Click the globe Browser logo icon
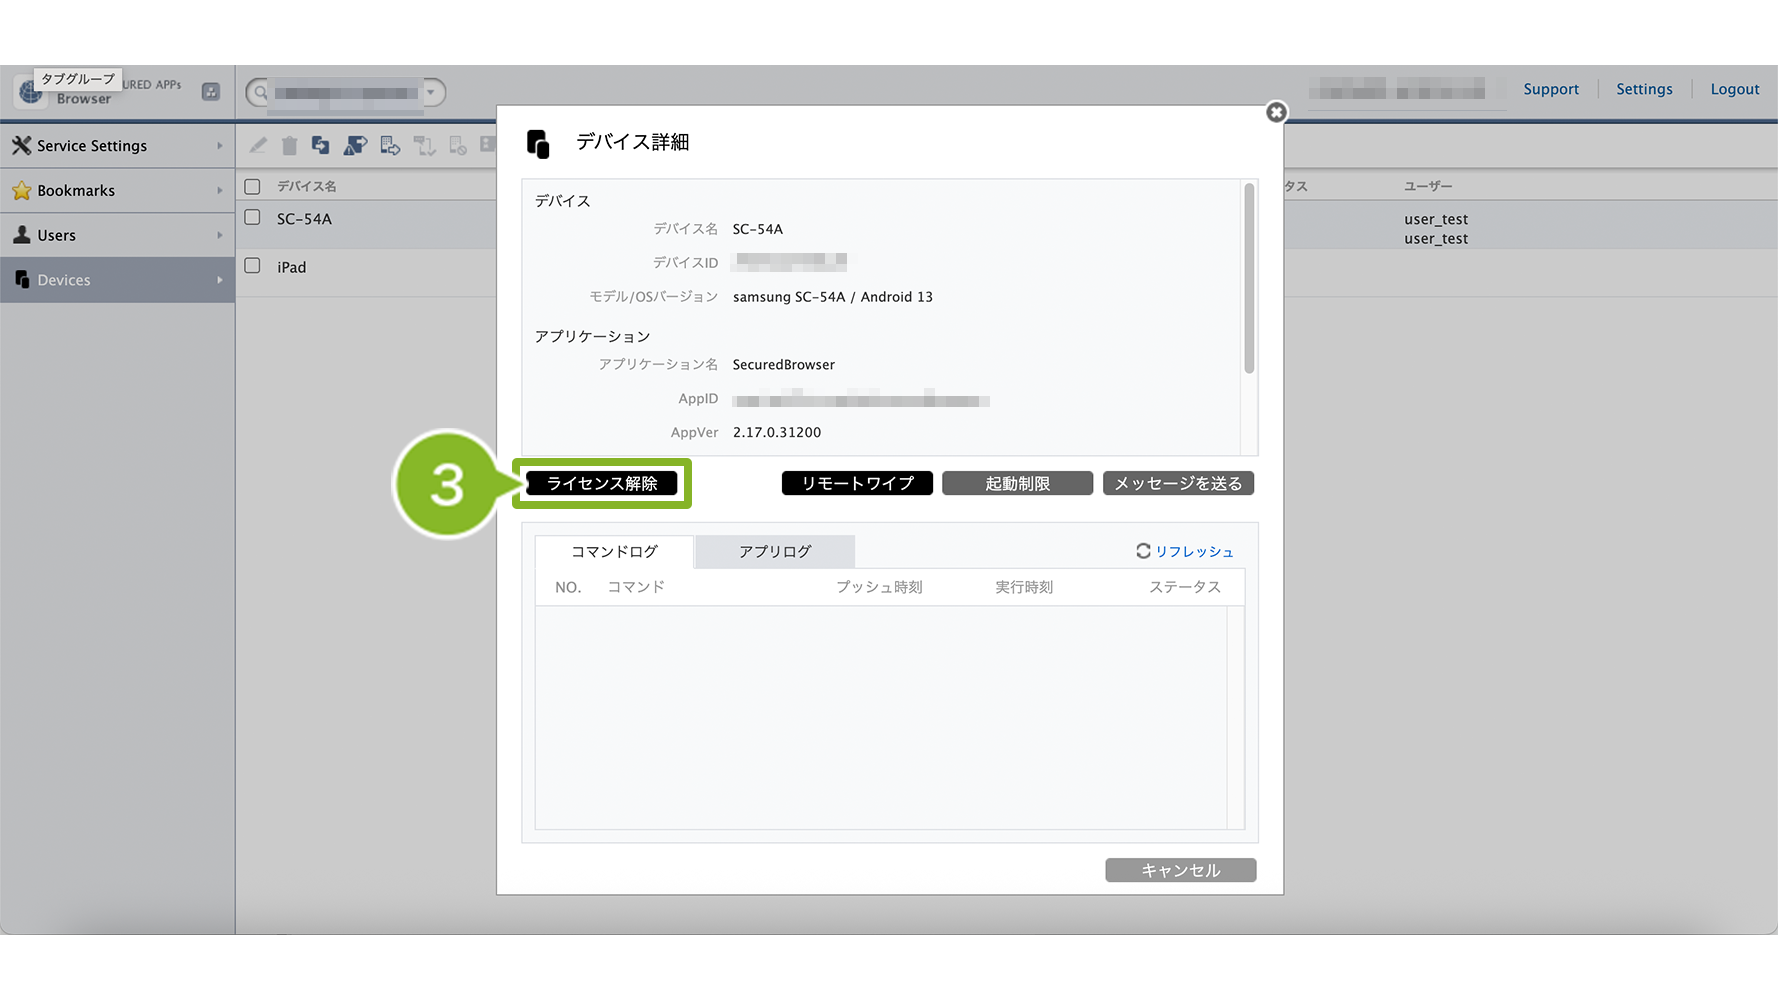Image resolution: width=1778 pixels, height=1000 pixels. click(x=31, y=93)
